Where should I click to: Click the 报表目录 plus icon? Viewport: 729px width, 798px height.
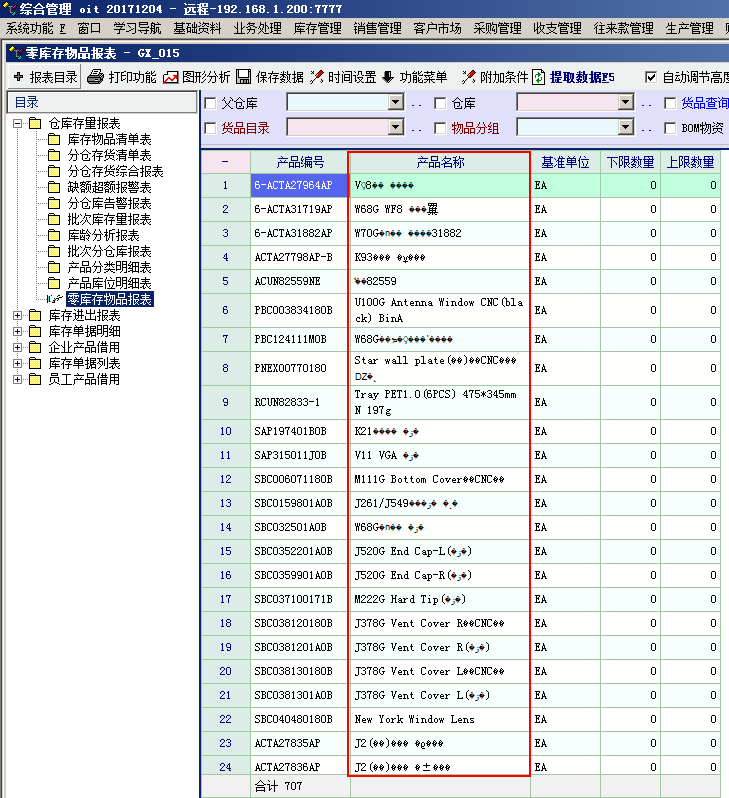pyautogui.click(x=18, y=77)
